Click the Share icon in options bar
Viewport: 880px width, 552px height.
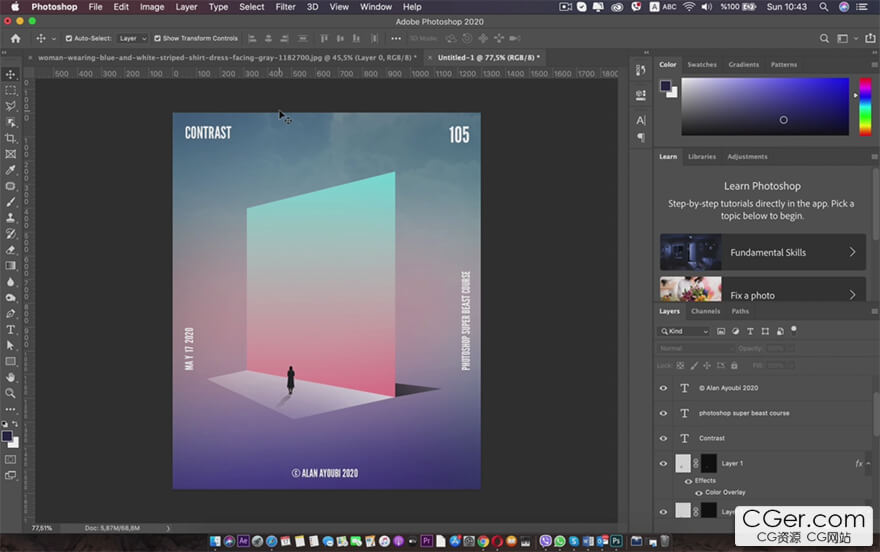click(870, 38)
